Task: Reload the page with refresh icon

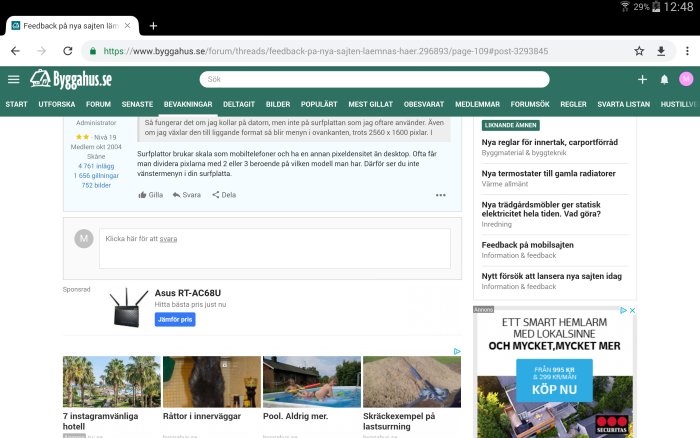Action: coord(68,51)
